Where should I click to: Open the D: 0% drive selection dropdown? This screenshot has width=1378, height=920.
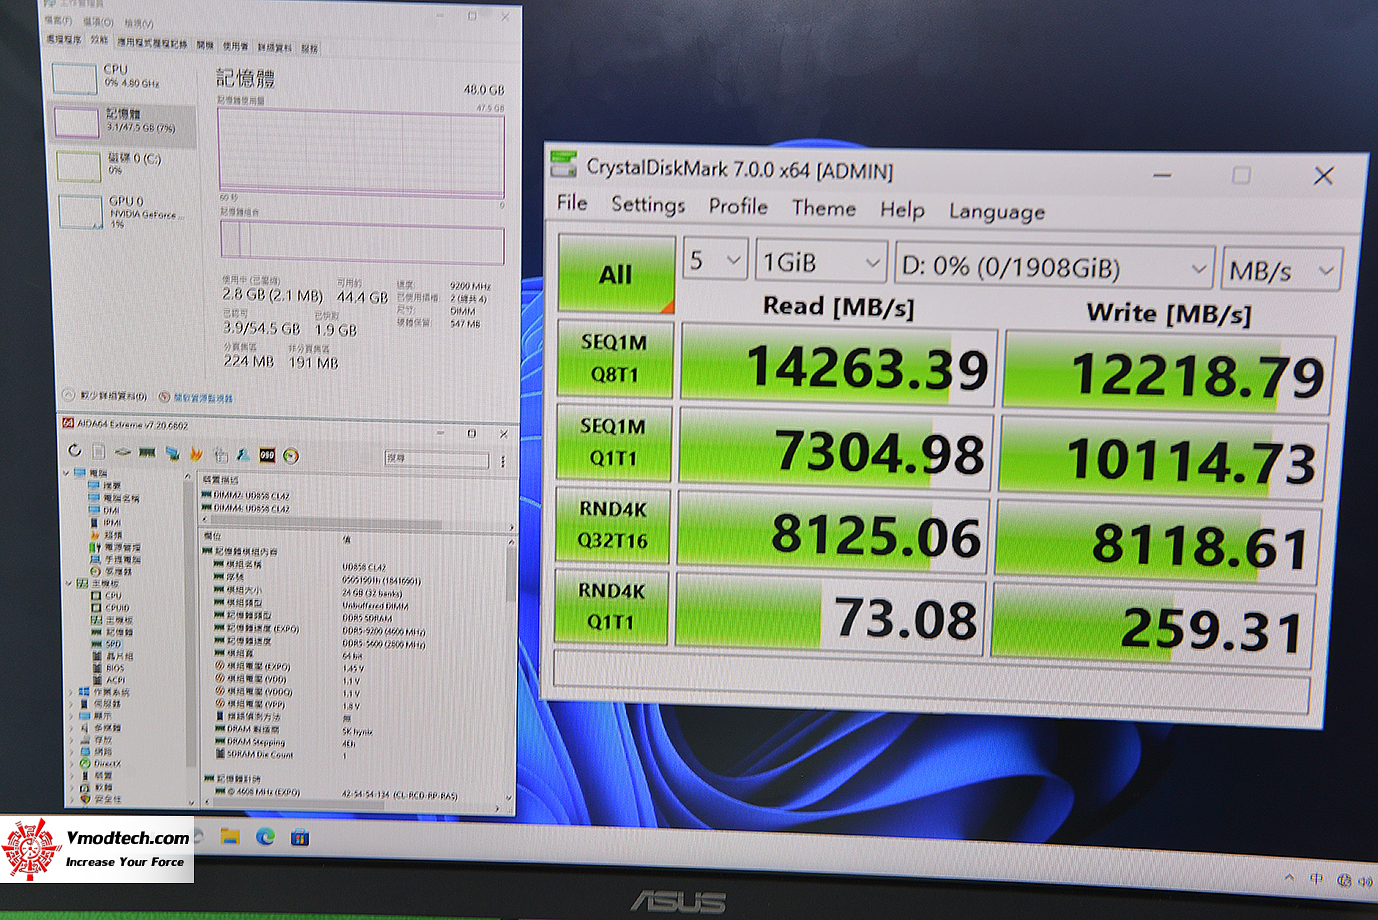tap(1055, 268)
